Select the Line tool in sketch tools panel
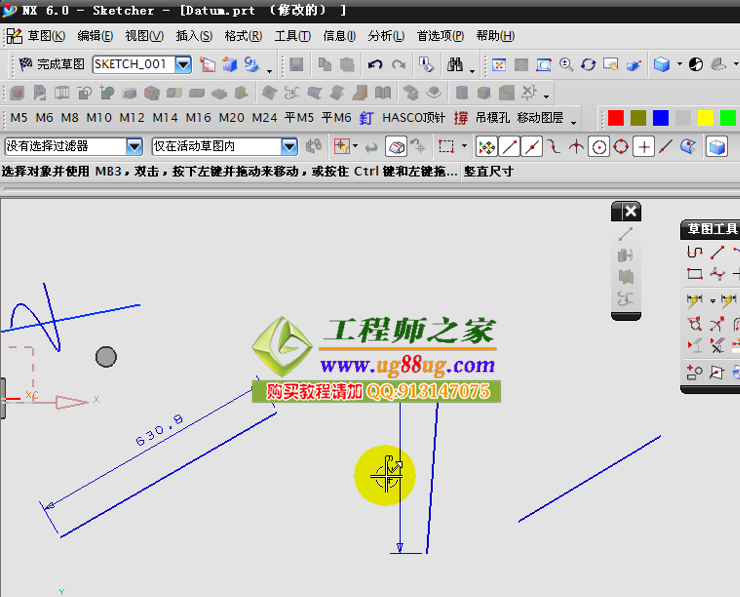The height and width of the screenshot is (597, 740). tap(717, 252)
